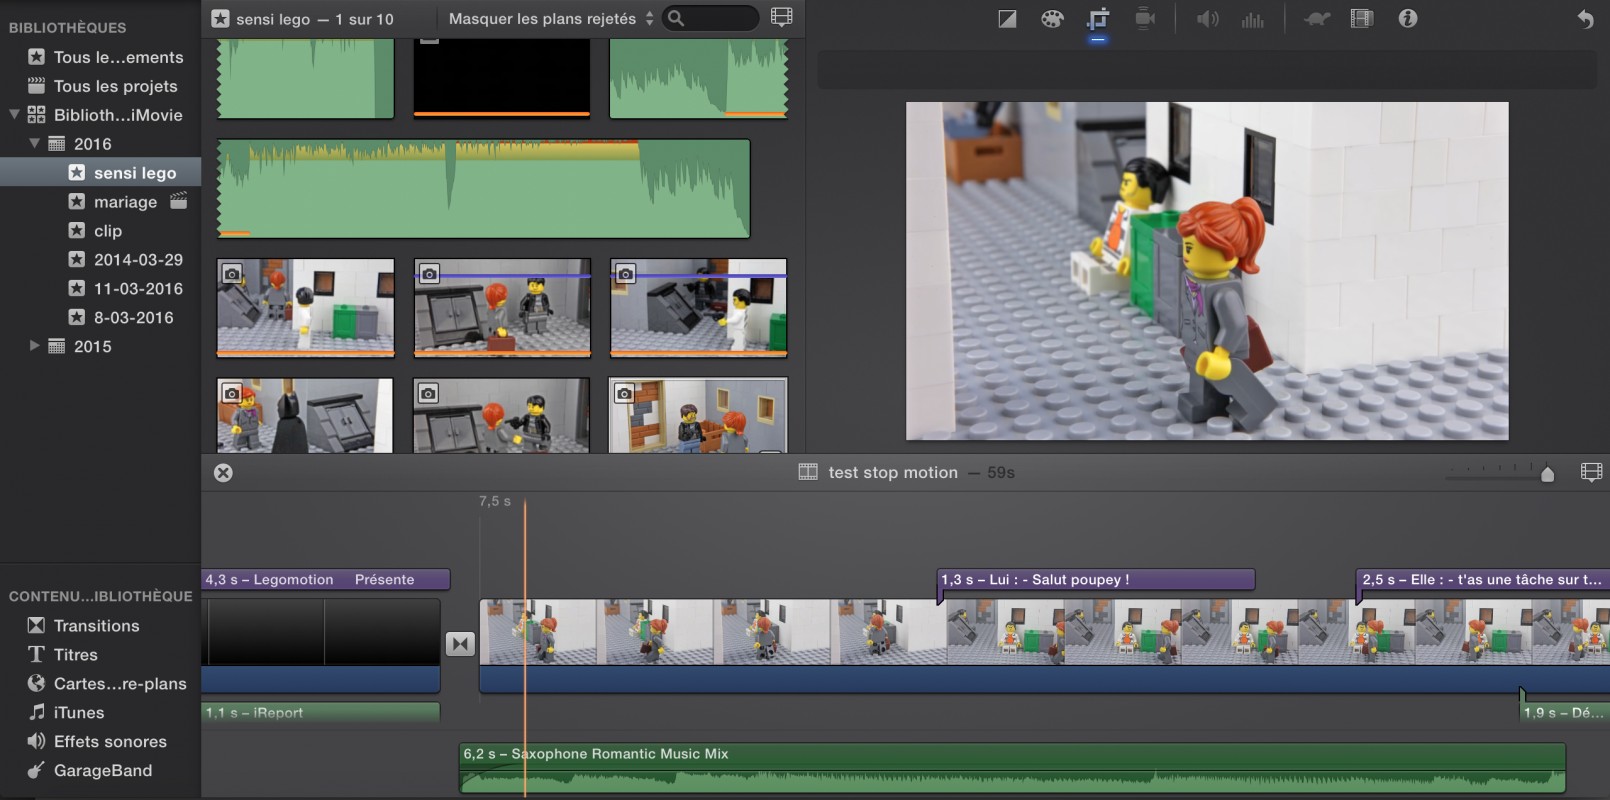Open the clip information inspector
Screen dimensions: 1610x800
tap(1408, 19)
